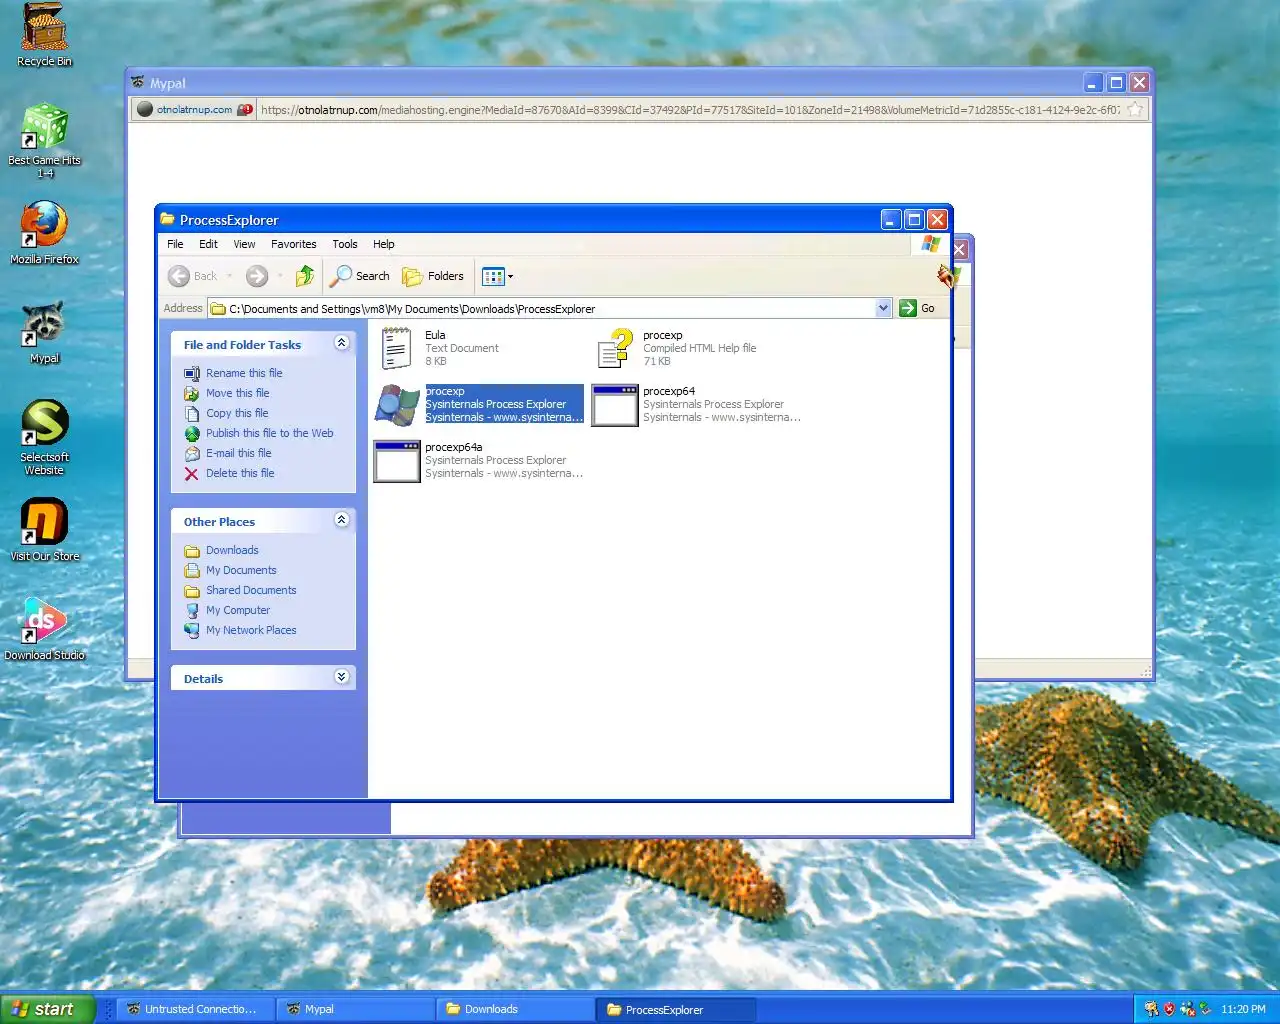Switch to ProcessExplorer taskbar button

(675, 1009)
